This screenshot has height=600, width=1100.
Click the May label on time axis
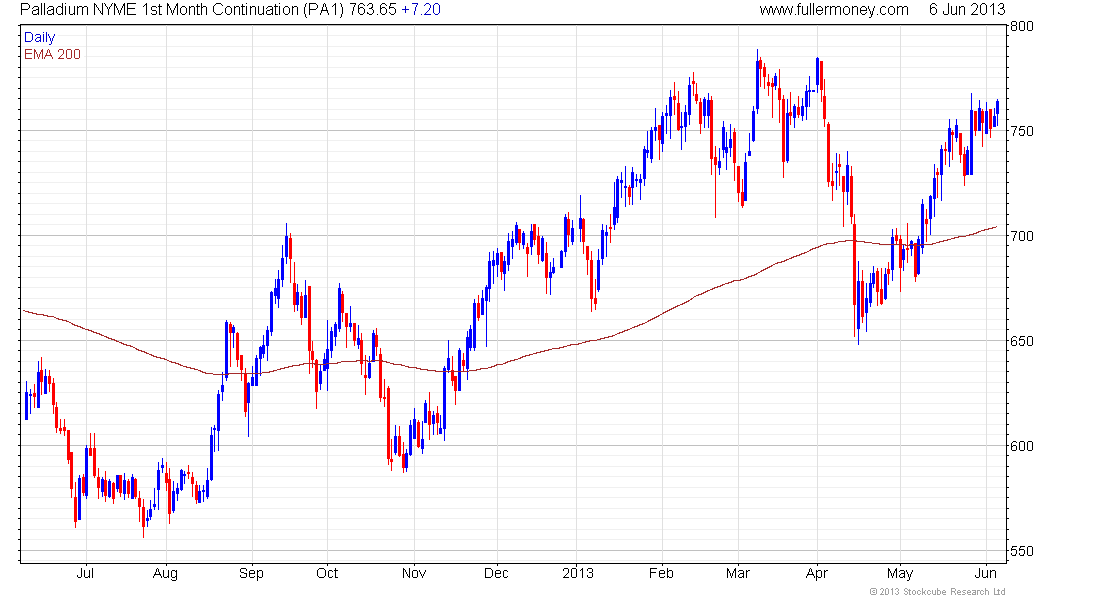899,574
